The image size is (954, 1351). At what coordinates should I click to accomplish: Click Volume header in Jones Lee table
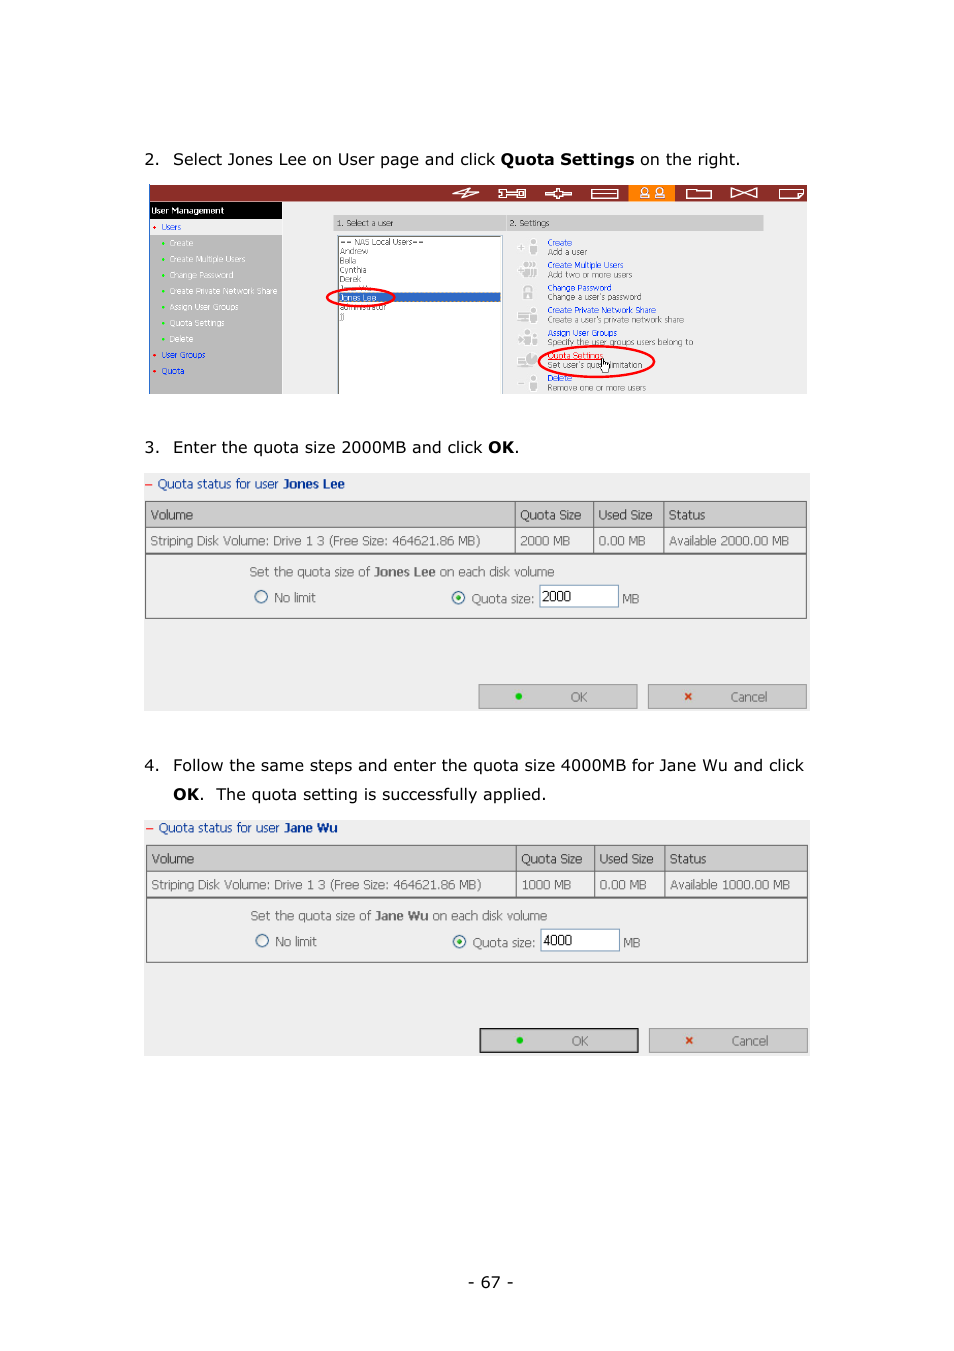[x=330, y=515]
